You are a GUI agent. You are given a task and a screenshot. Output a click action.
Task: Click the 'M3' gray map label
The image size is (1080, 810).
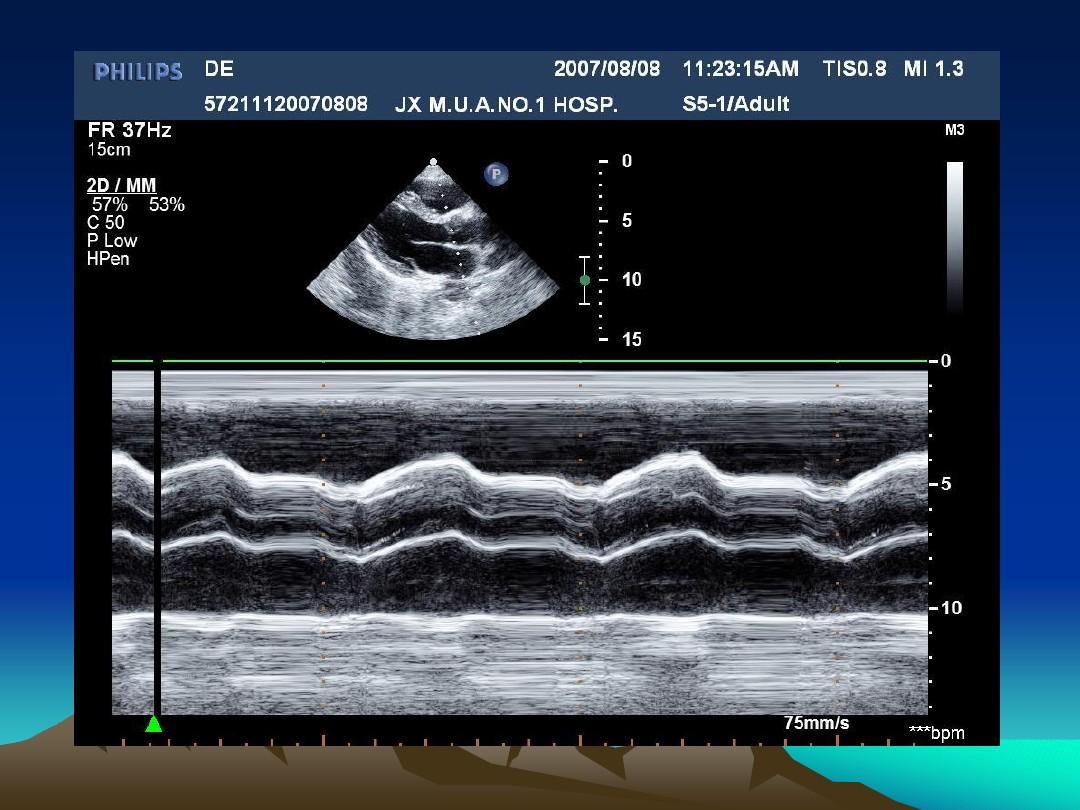955,130
